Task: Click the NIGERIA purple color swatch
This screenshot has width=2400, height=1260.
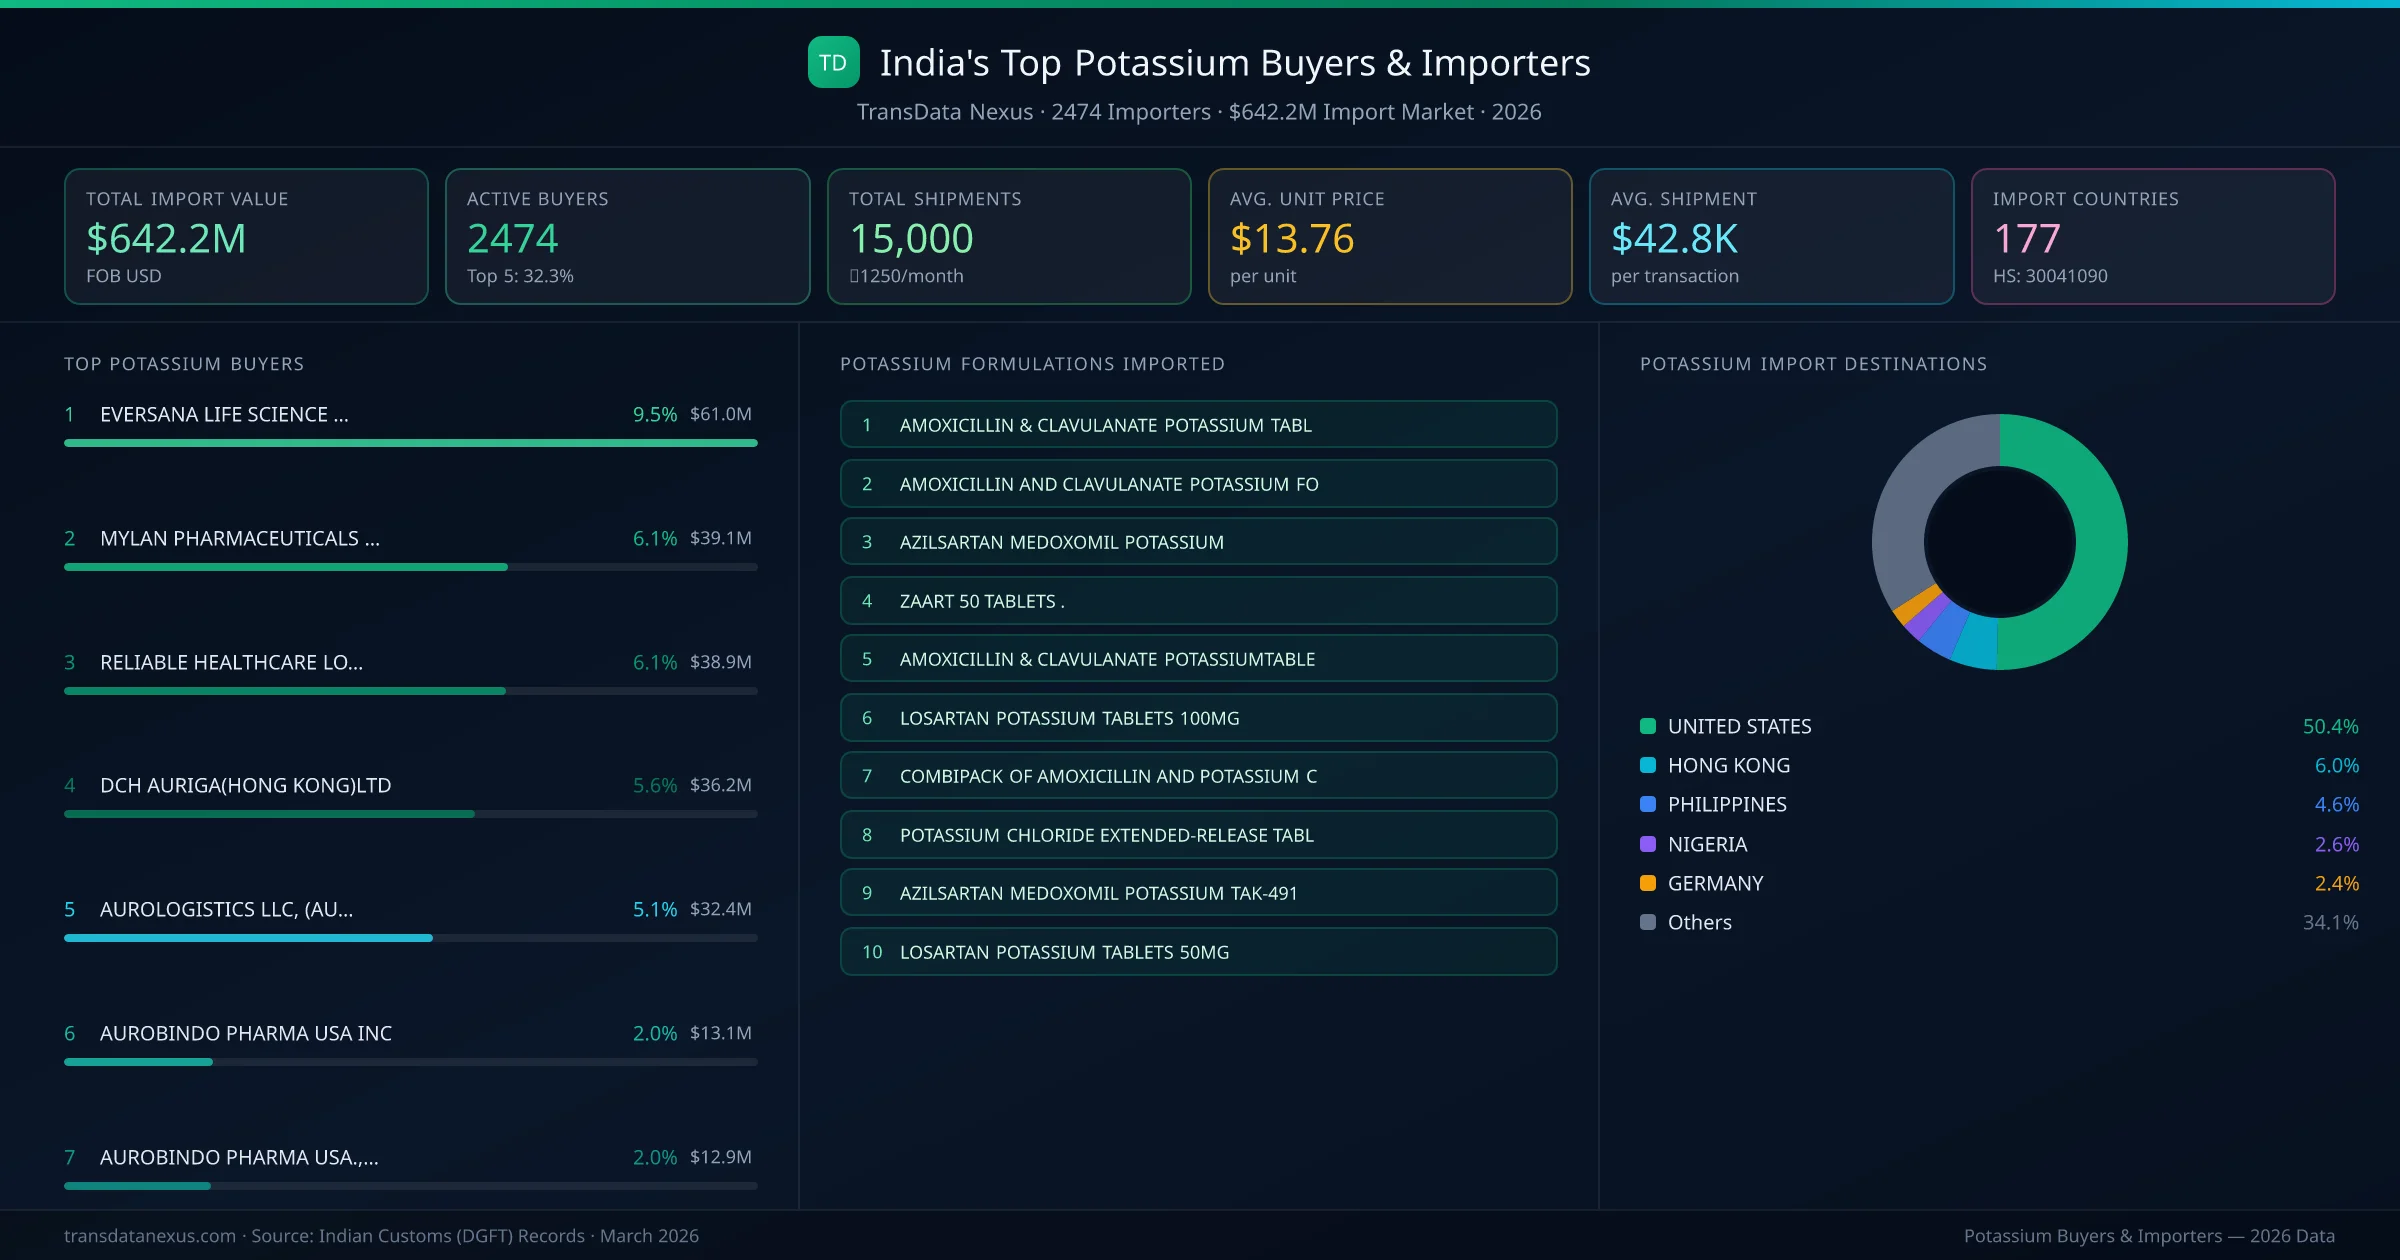Action: 1648,844
